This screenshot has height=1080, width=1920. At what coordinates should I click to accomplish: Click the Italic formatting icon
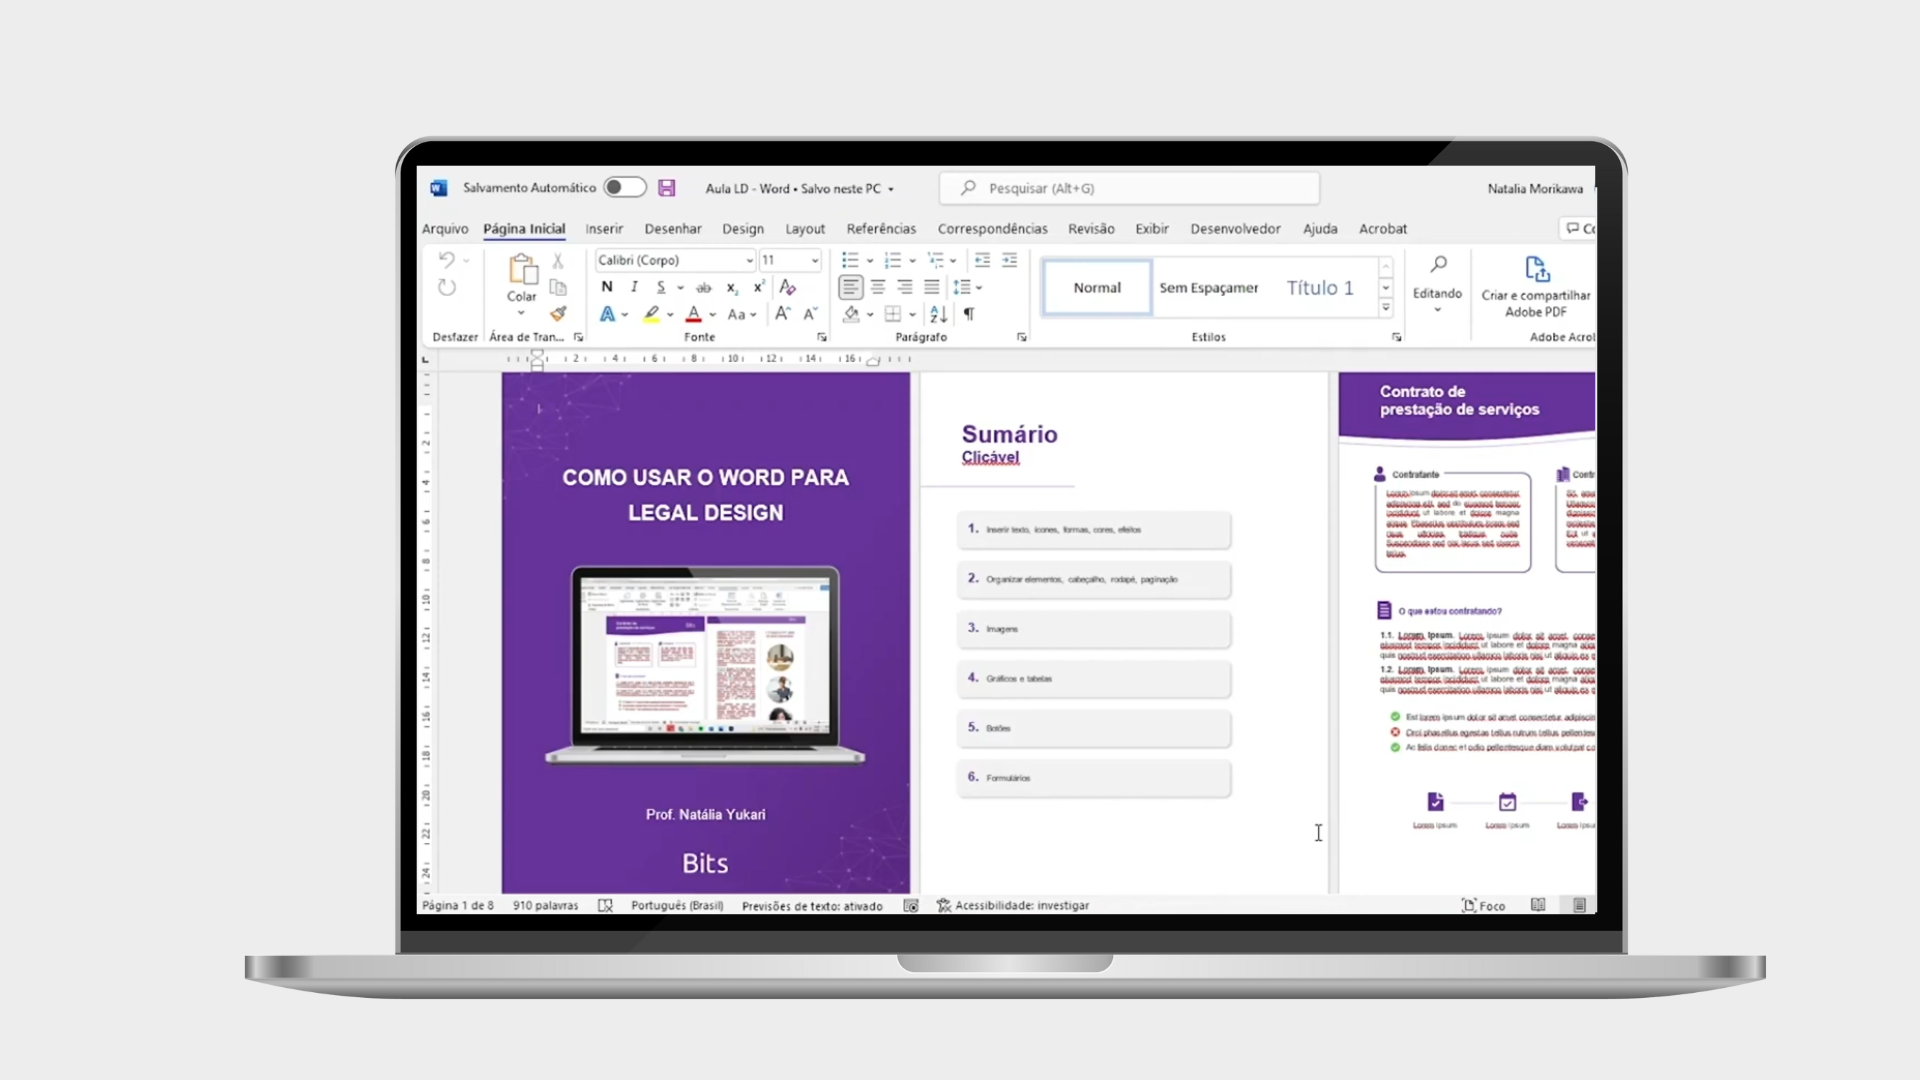(632, 287)
